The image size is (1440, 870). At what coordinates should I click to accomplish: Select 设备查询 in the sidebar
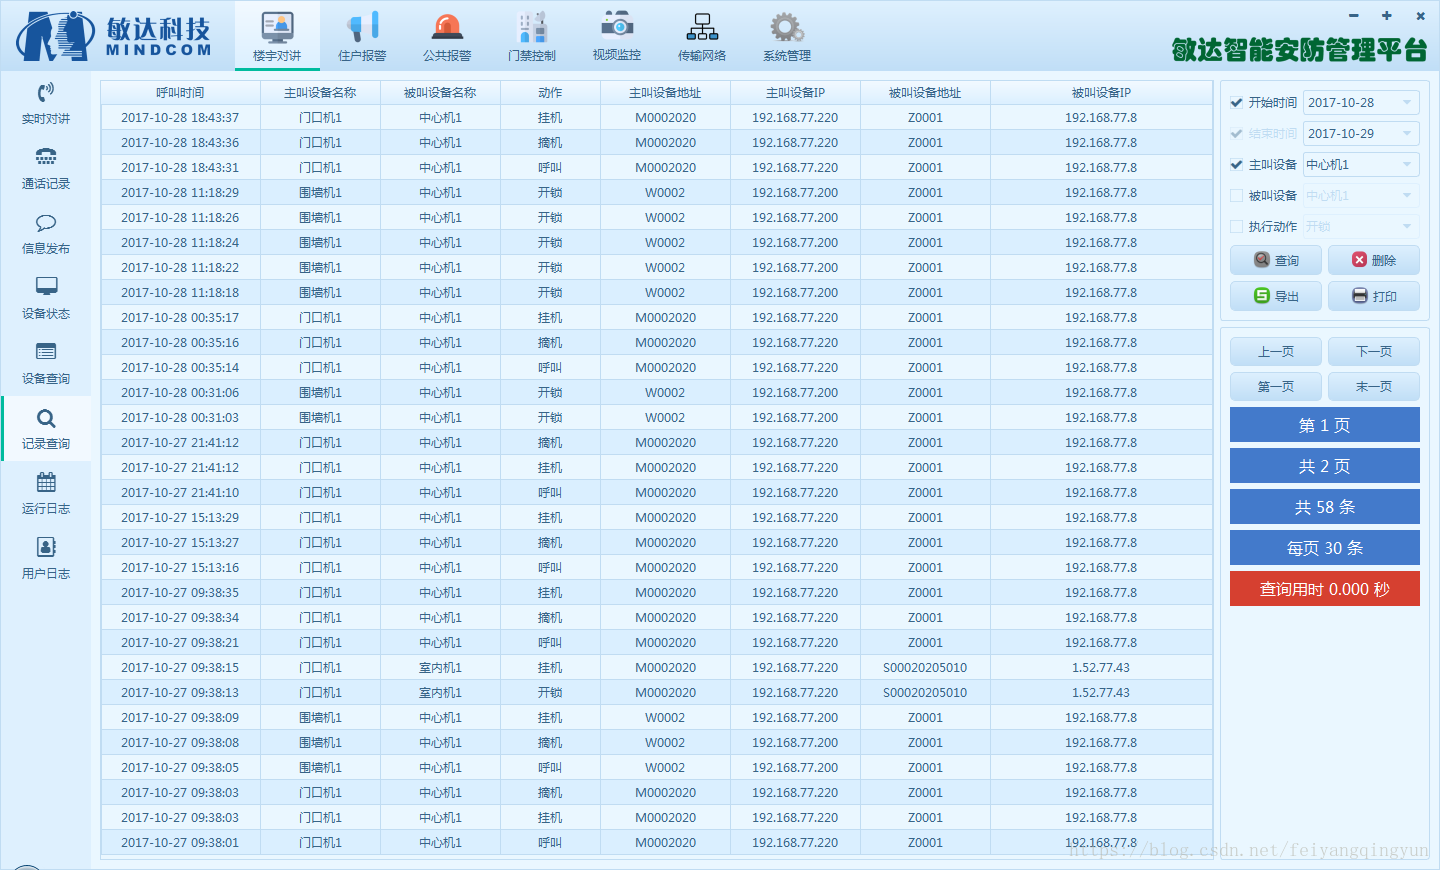[x=46, y=364]
